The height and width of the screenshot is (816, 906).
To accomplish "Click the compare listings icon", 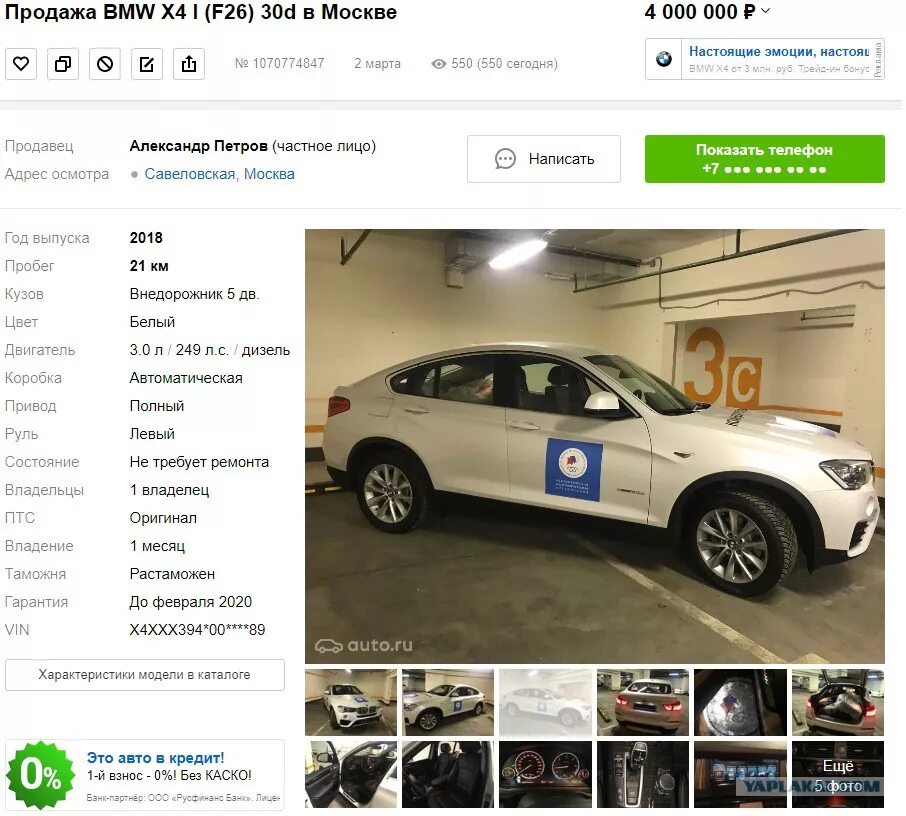I will tap(63, 64).
